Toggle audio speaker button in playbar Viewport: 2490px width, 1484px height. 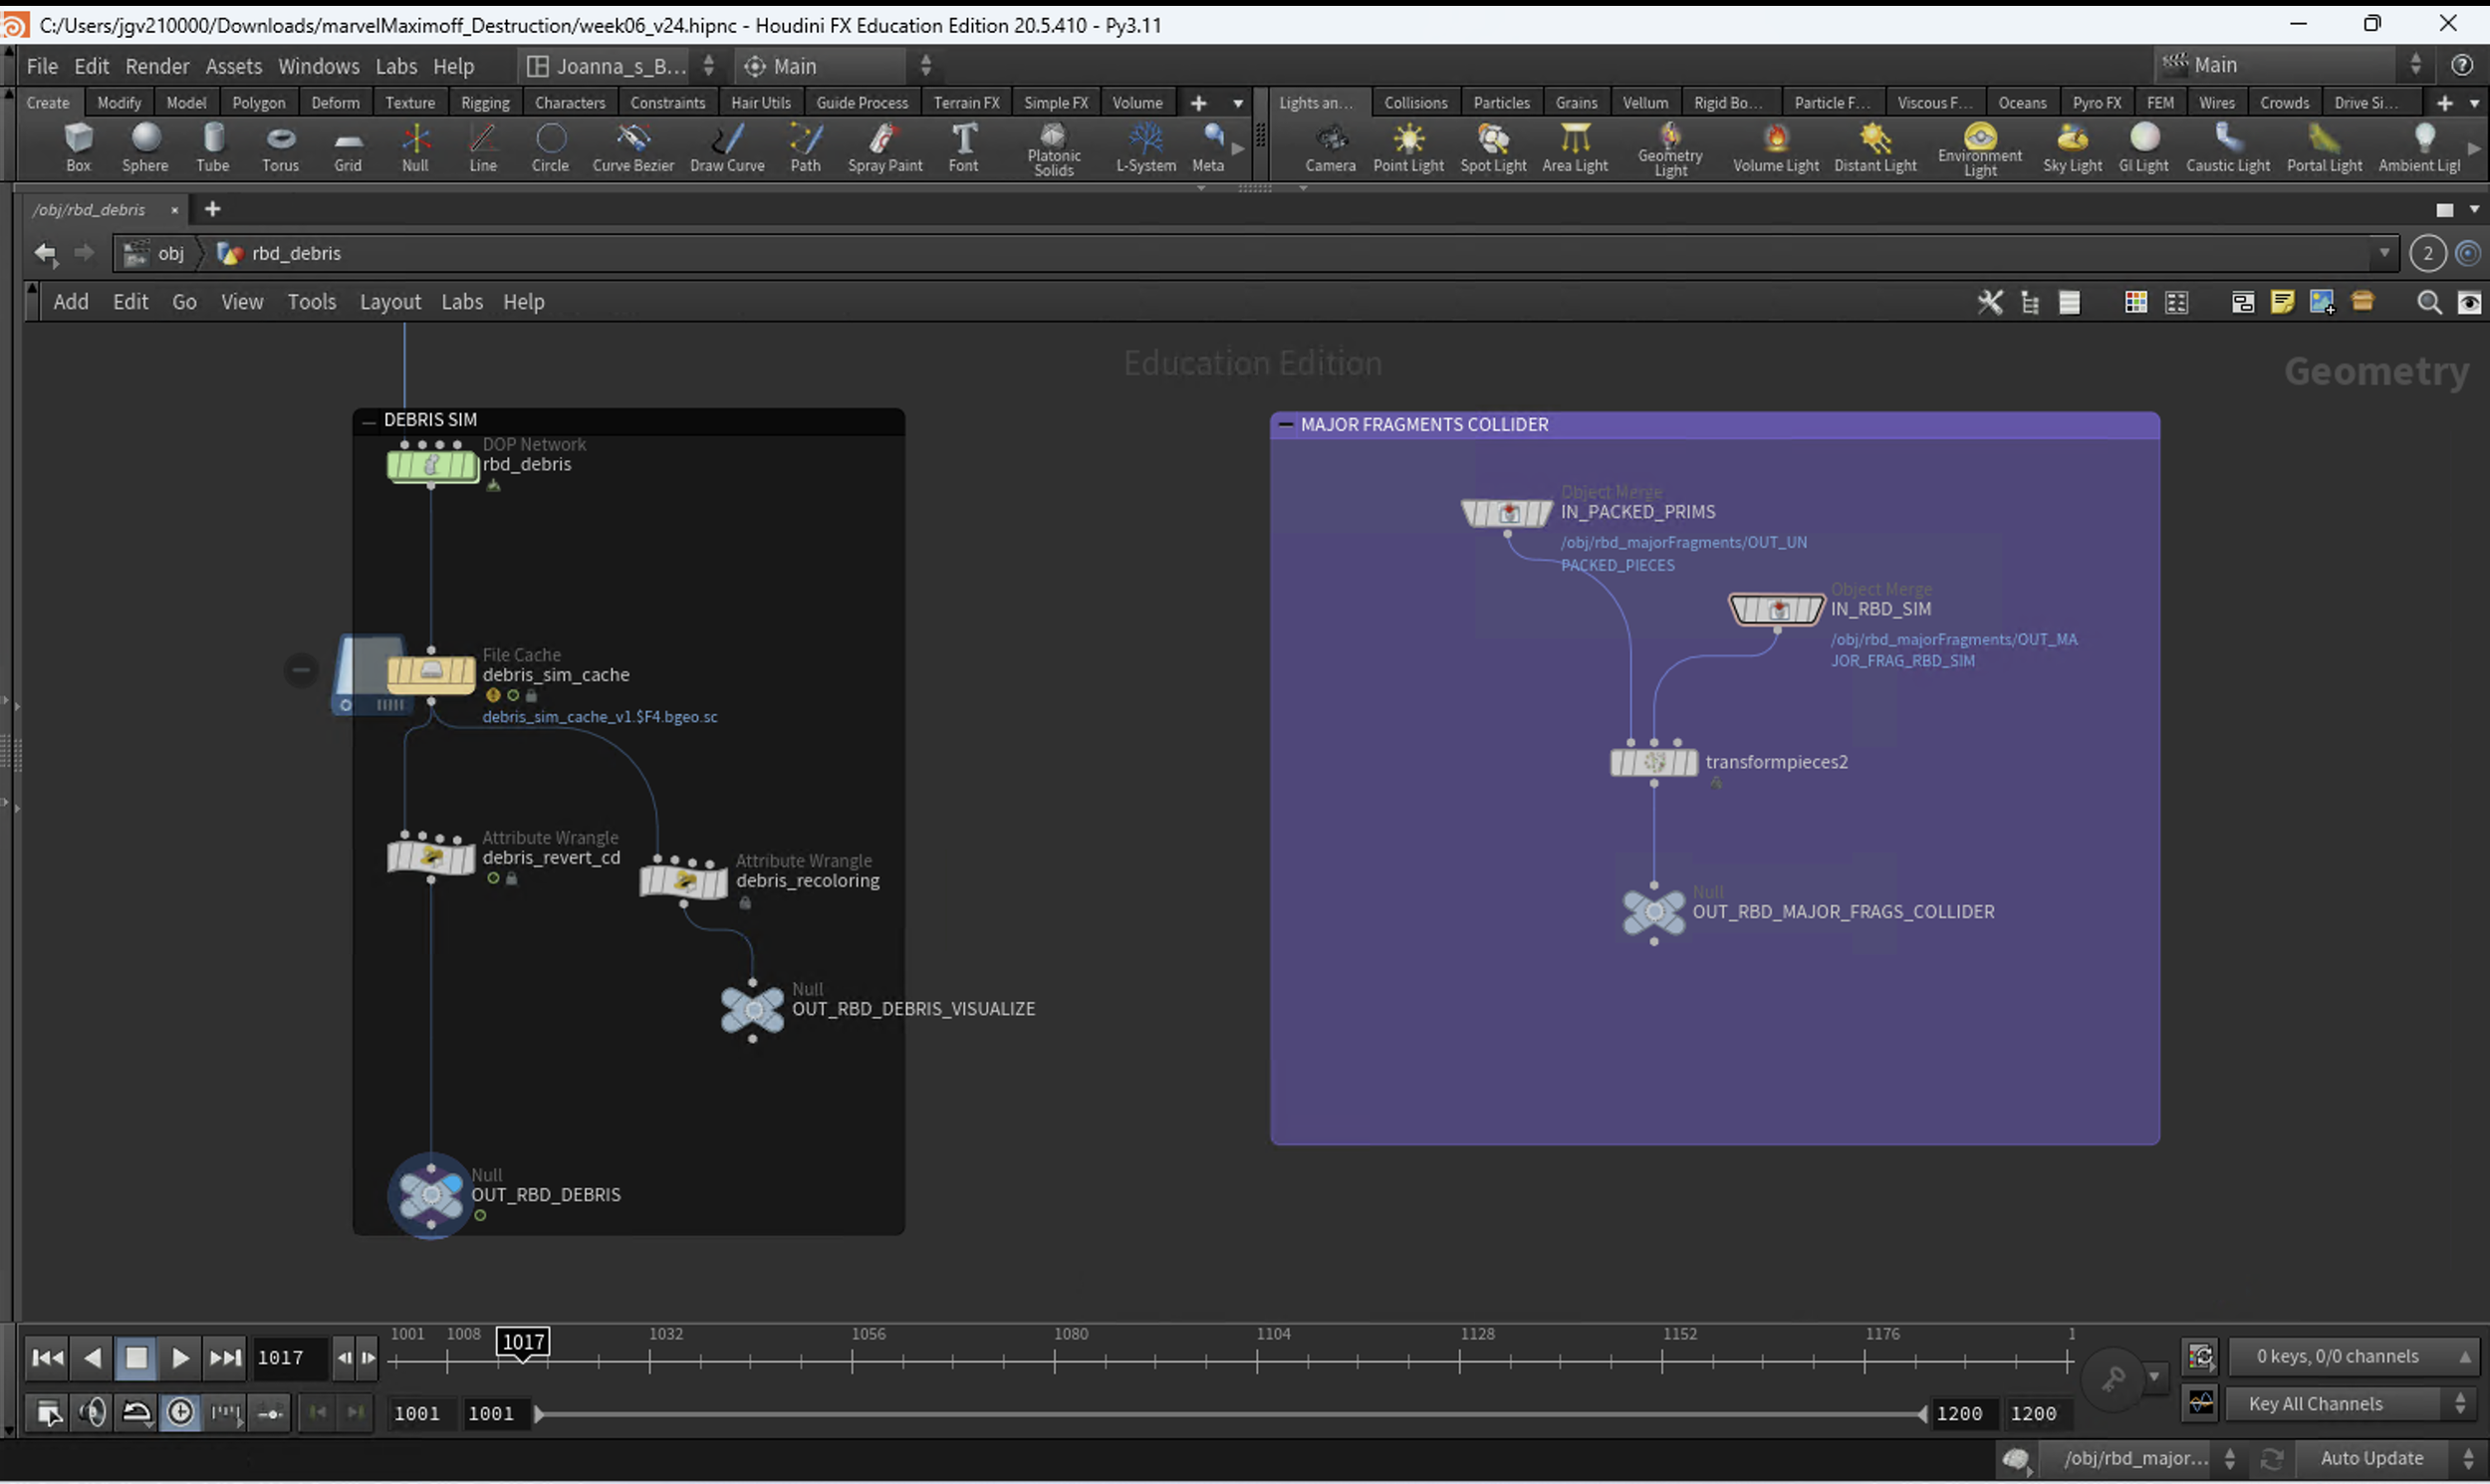(x=92, y=1412)
